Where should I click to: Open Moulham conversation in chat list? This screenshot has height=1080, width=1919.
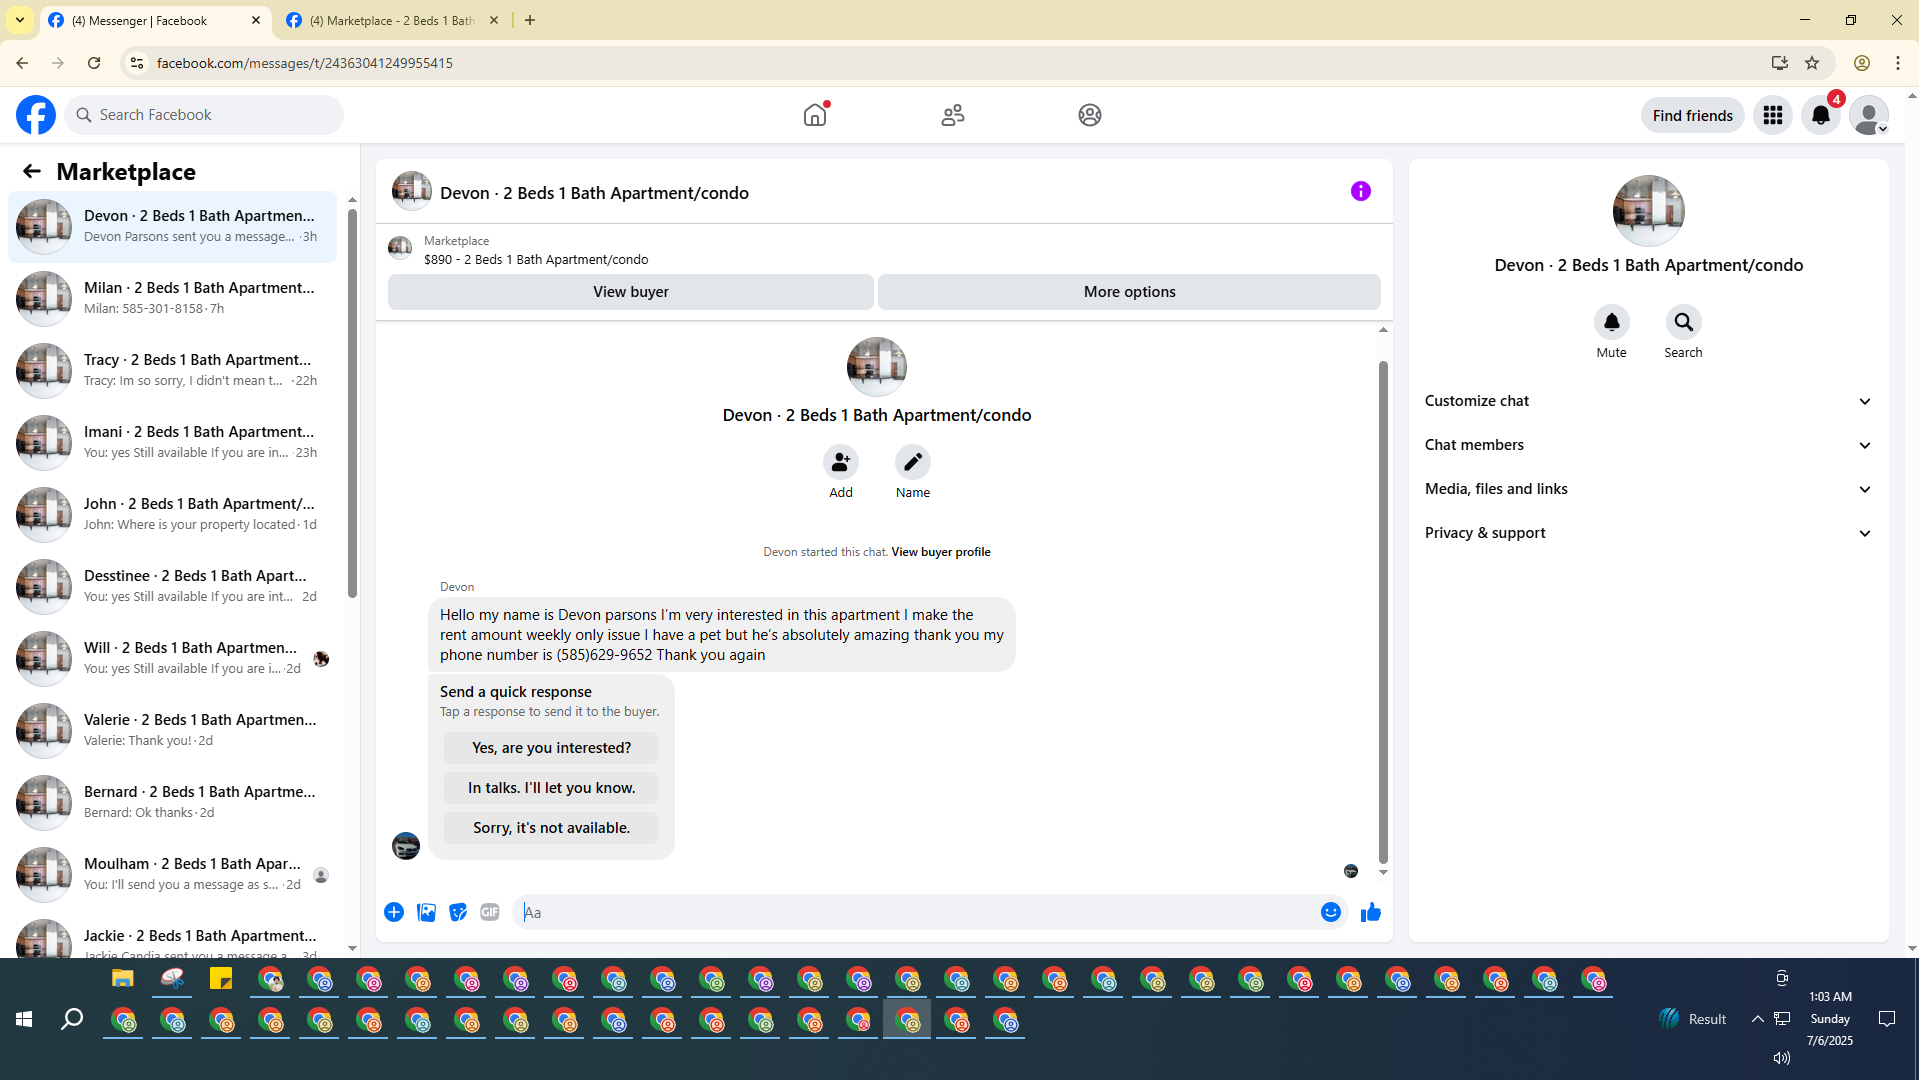(x=172, y=874)
